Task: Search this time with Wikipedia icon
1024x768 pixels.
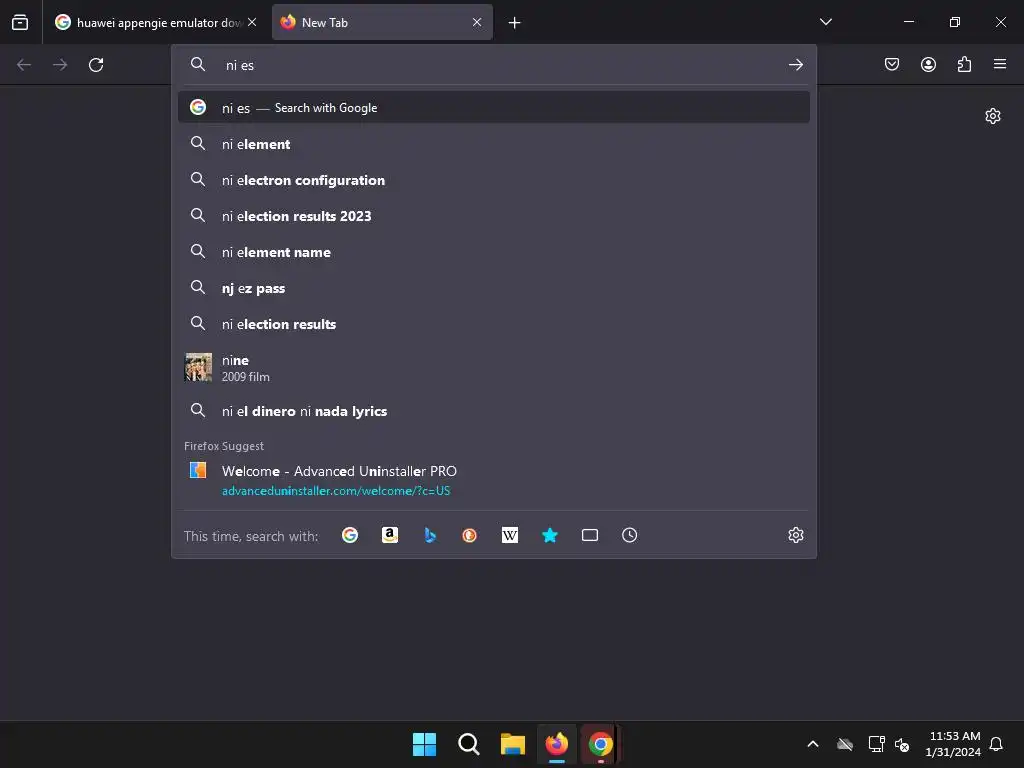Action: tap(509, 536)
